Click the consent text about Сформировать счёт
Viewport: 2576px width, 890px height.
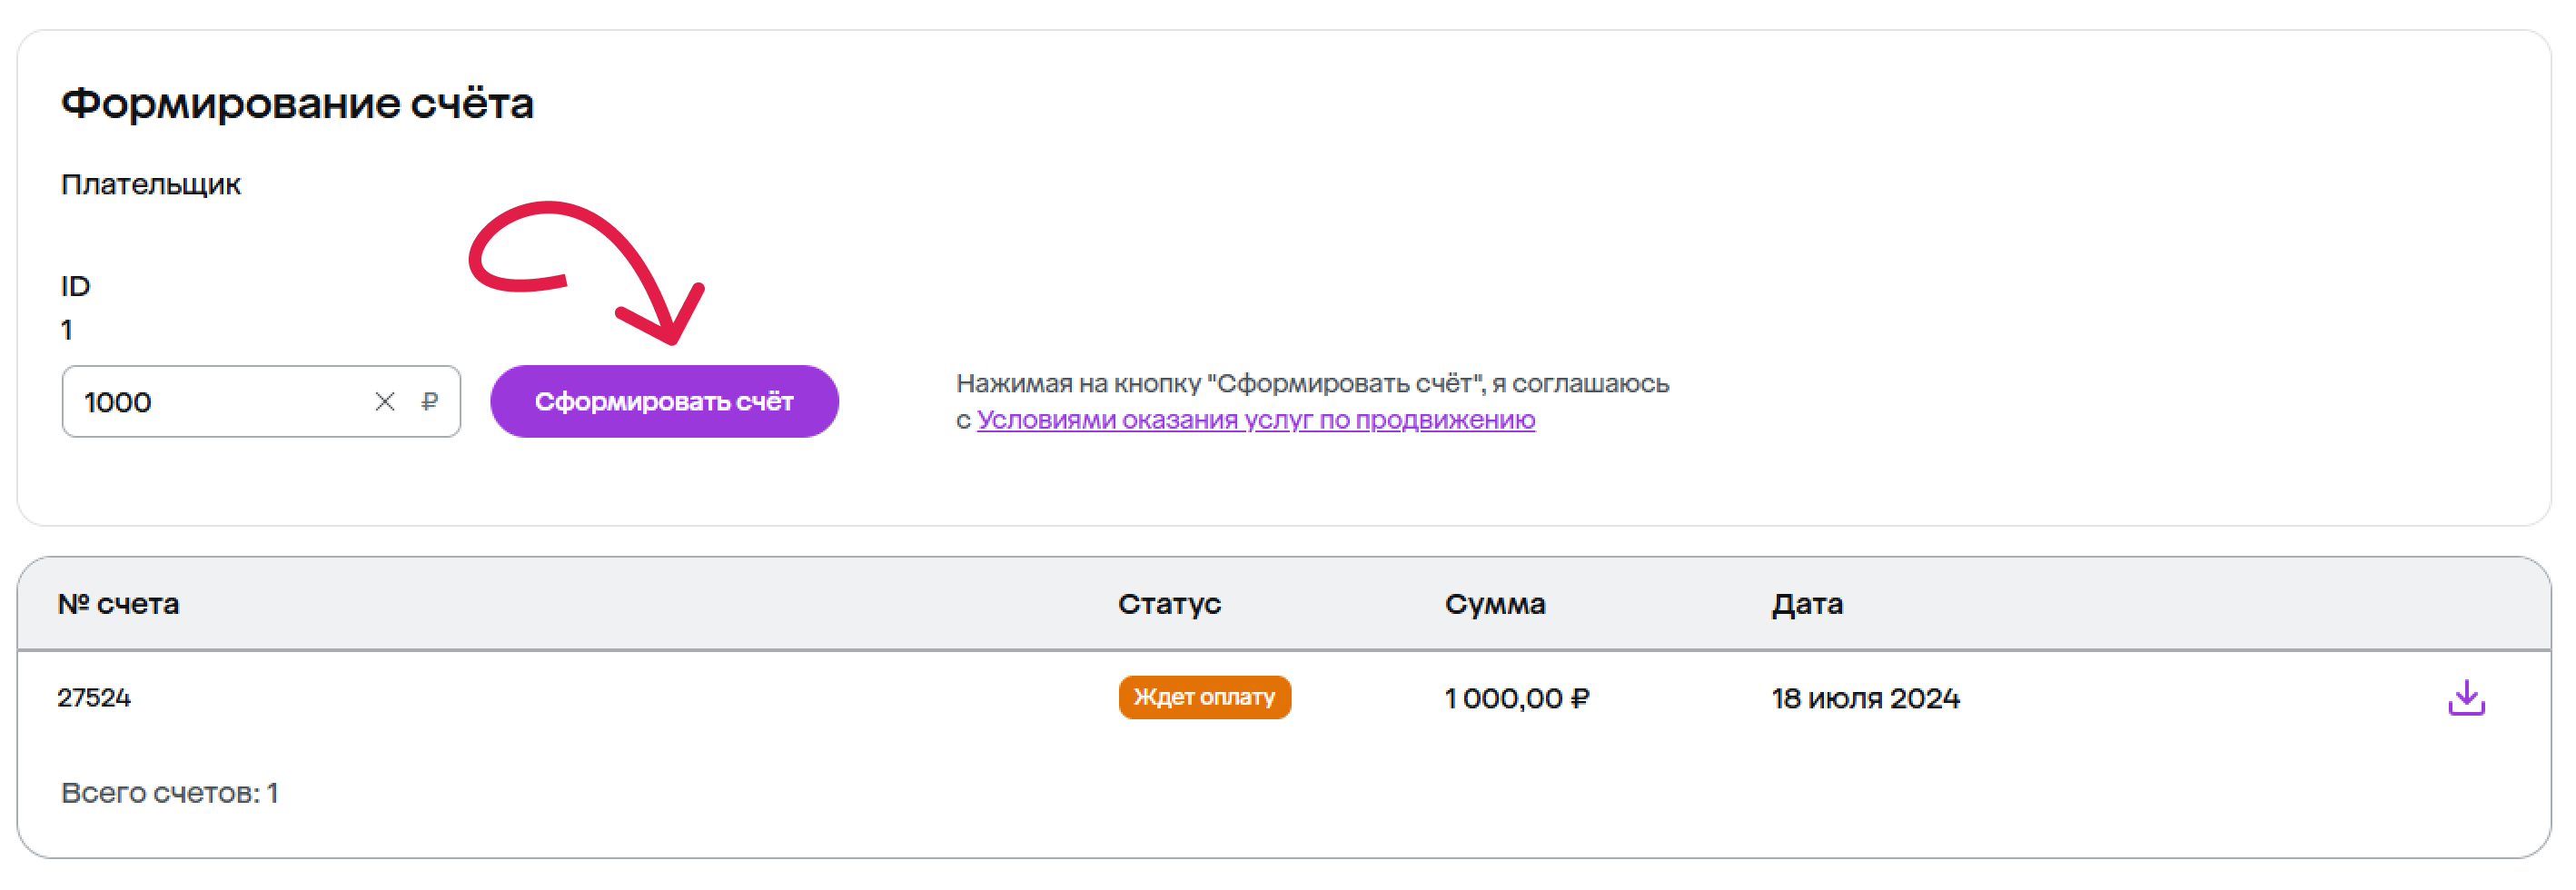pyautogui.click(x=1312, y=402)
